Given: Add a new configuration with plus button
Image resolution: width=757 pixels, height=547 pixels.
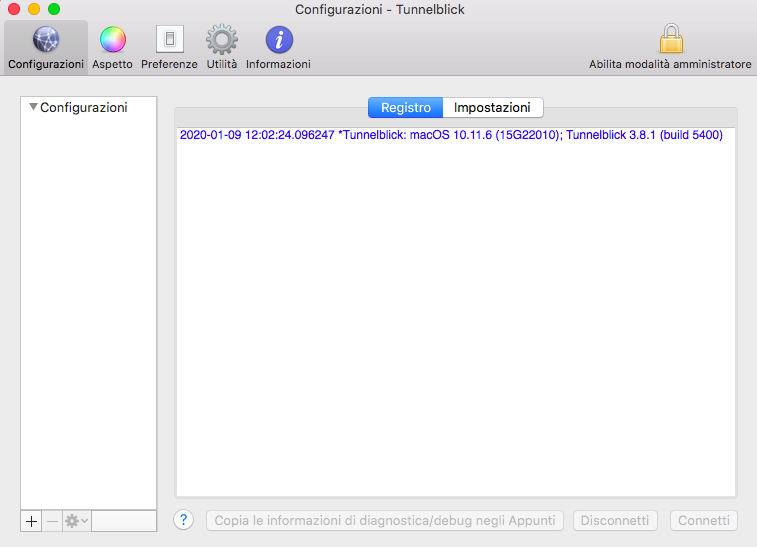Looking at the screenshot, I should tap(31, 521).
